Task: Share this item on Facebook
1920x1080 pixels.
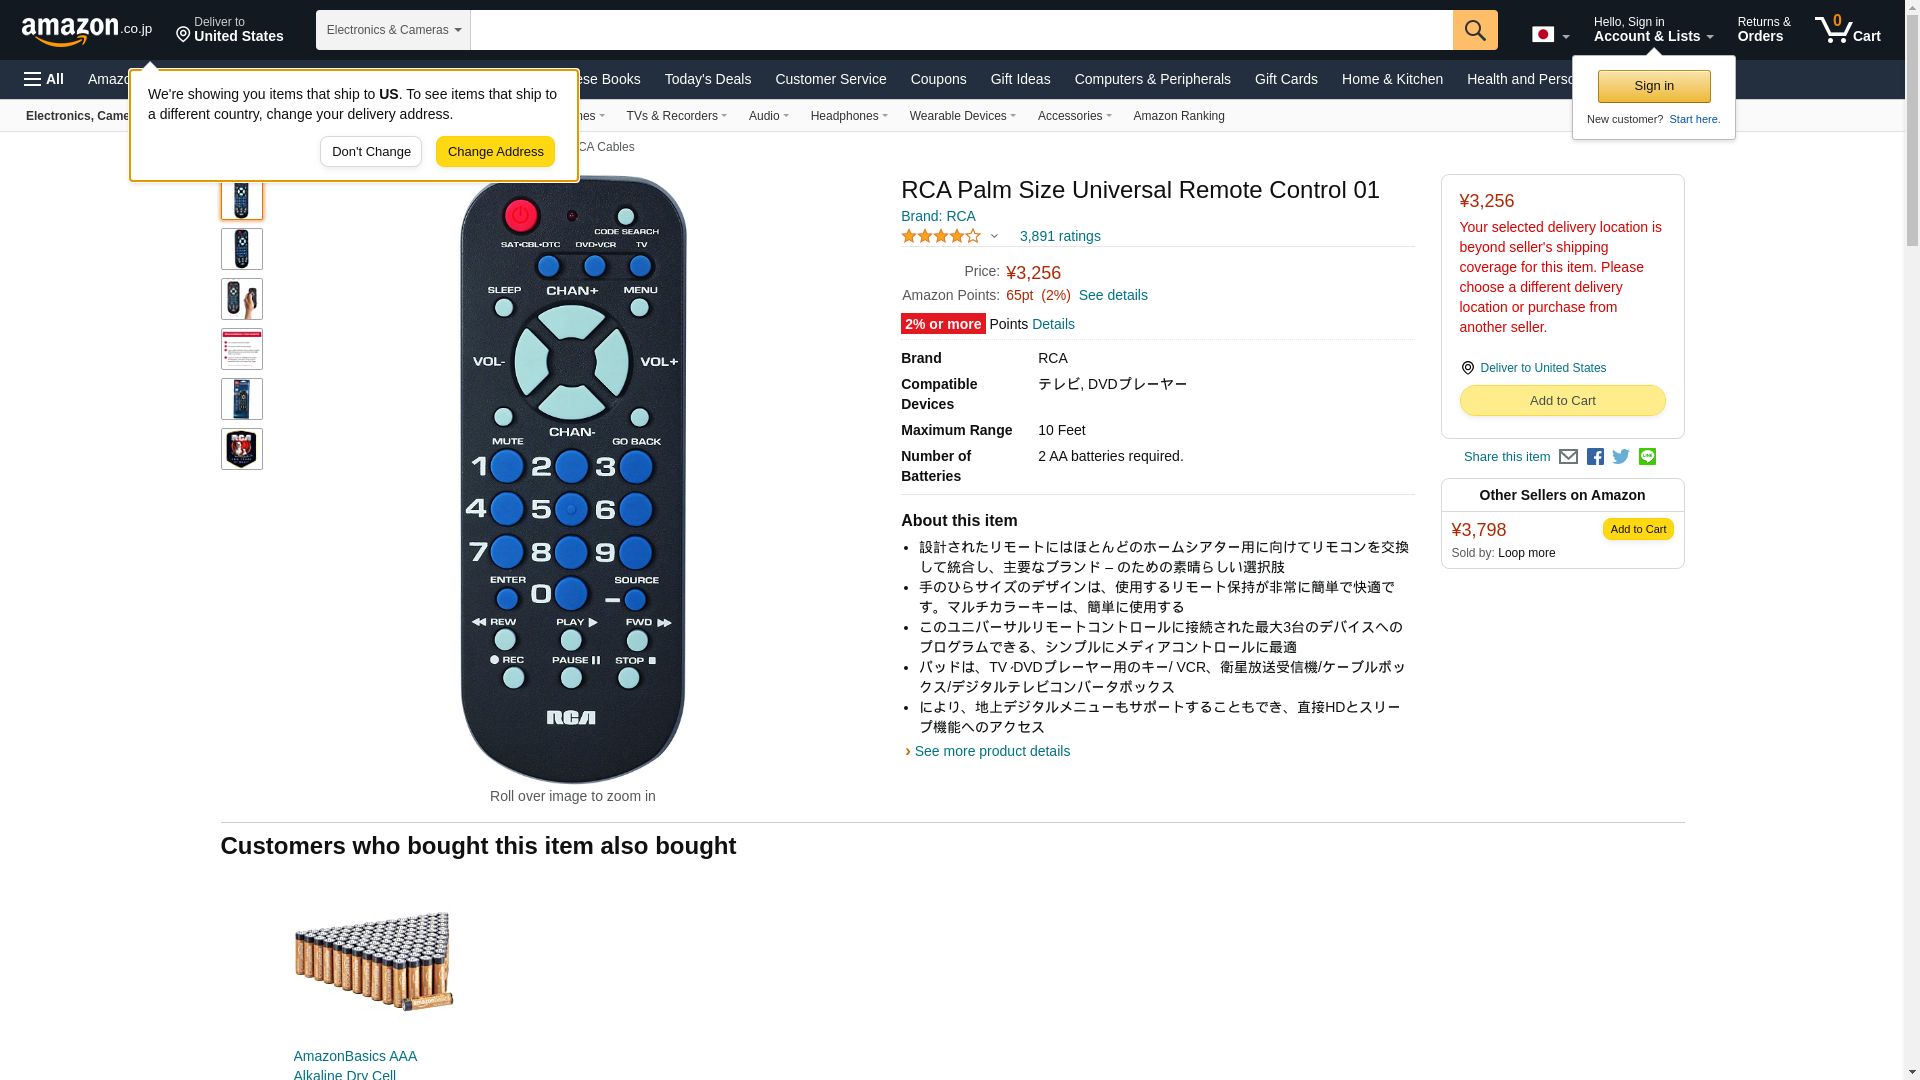Action: pos(1595,457)
